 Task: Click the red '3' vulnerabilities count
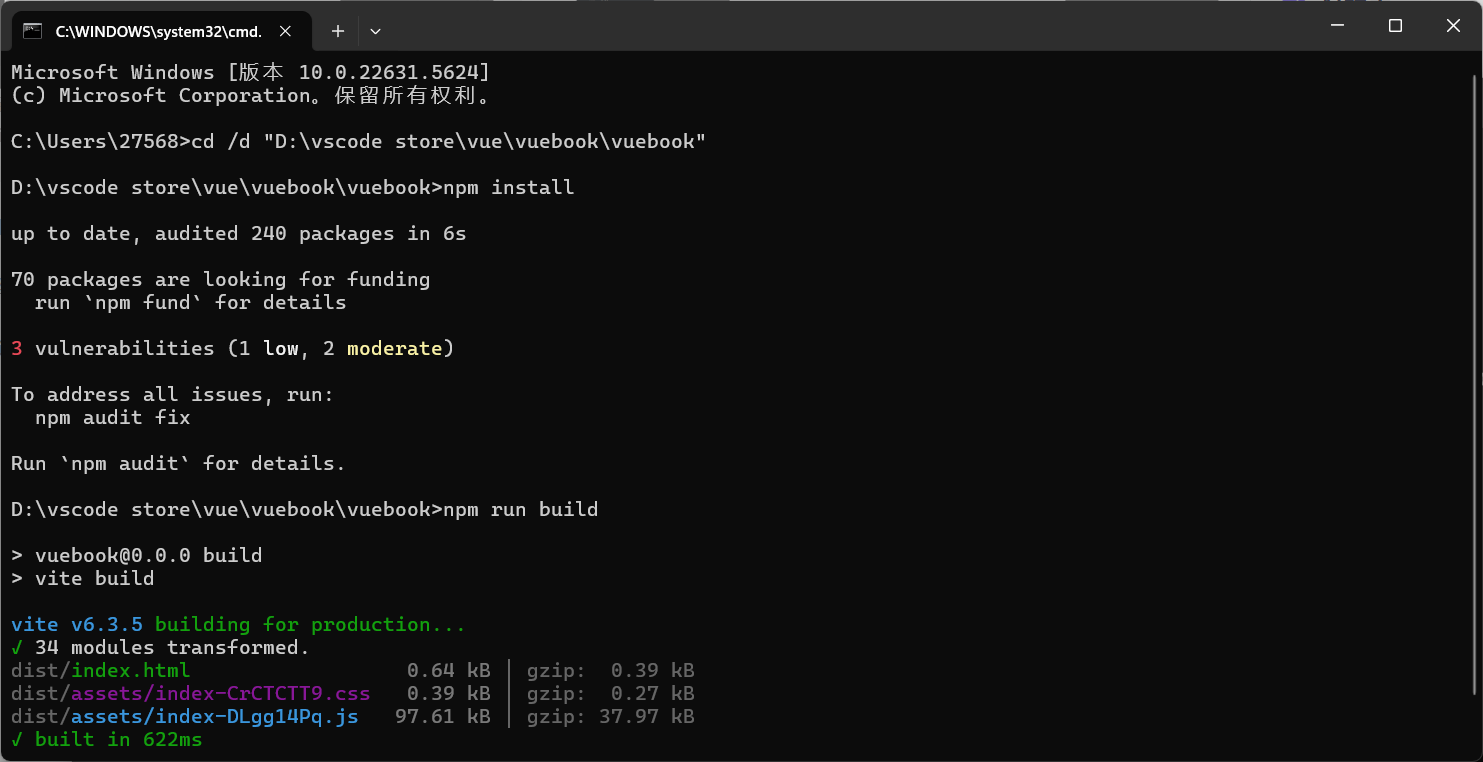17,348
